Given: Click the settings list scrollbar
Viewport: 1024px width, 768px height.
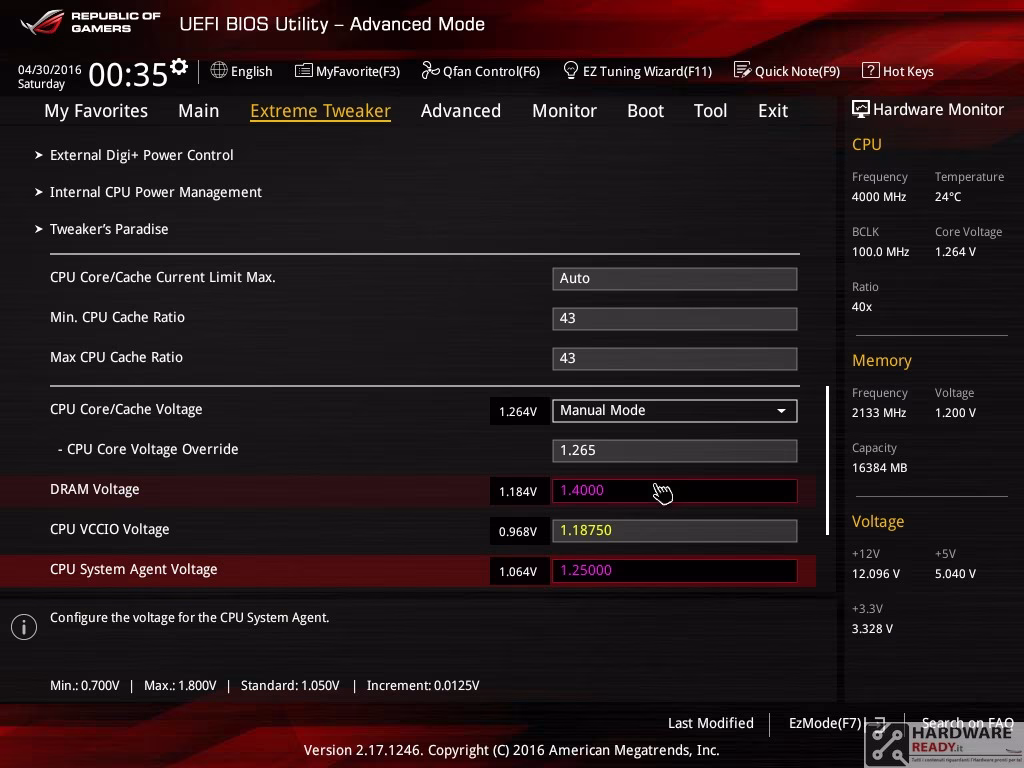Looking at the screenshot, I should [x=827, y=460].
